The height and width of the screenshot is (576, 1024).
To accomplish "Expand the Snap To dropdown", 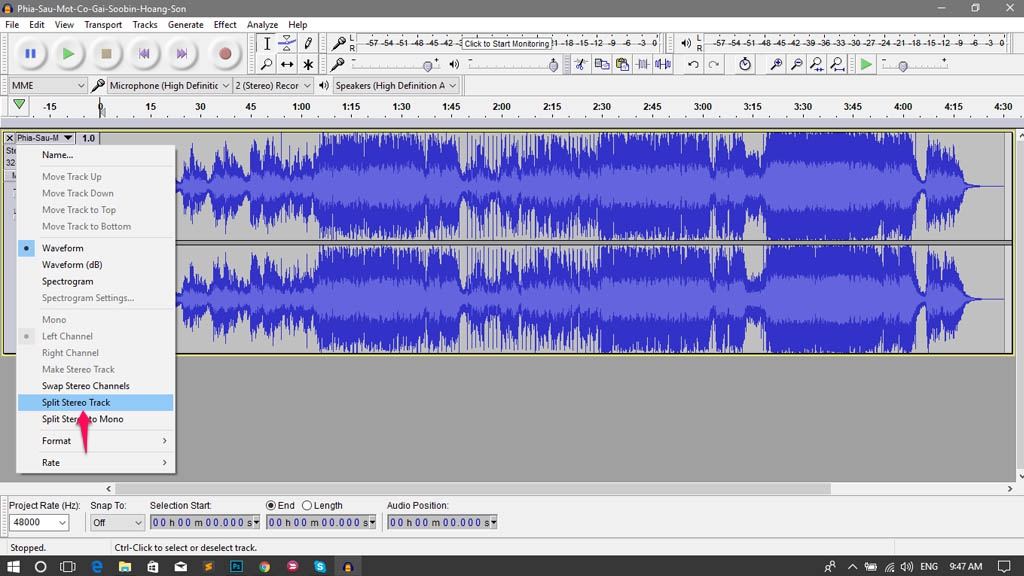I will click(x=117, y=523).
